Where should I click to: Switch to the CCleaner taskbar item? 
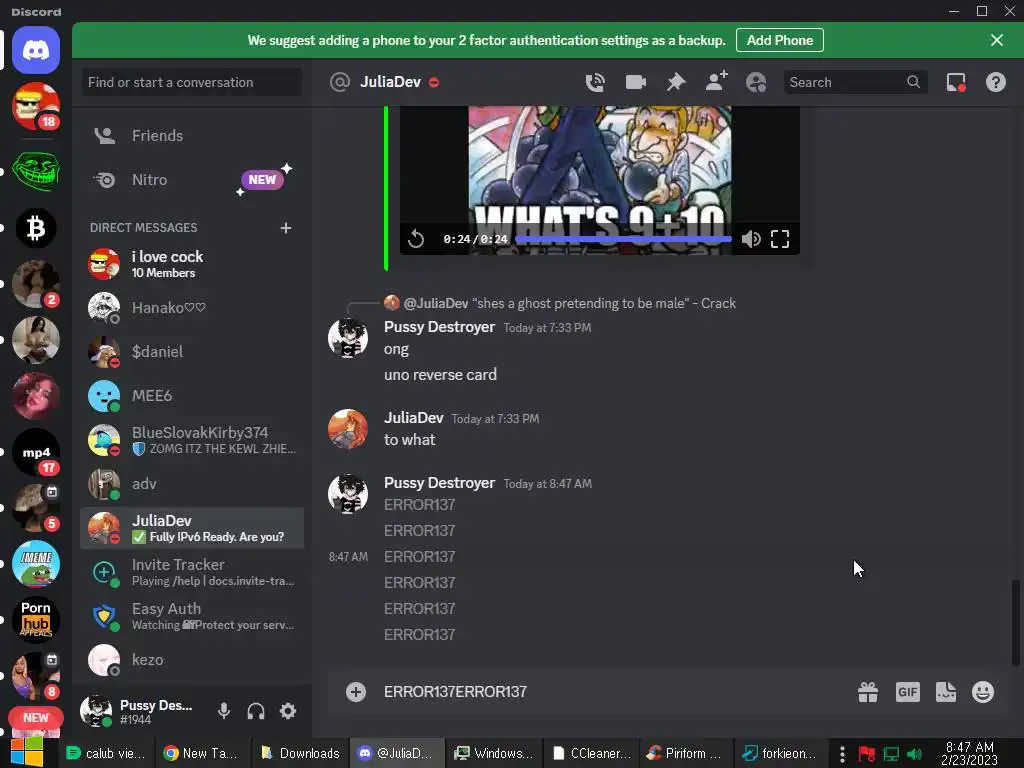592,753
